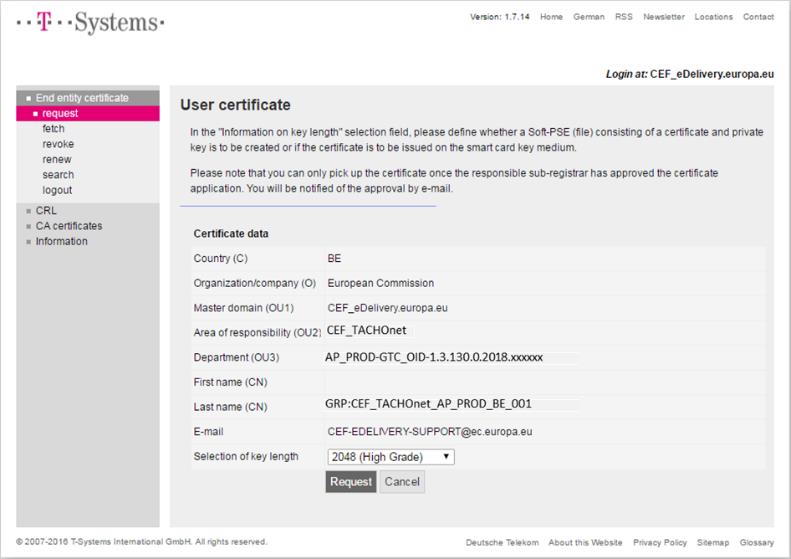
Task: Open the Privacy Policy footer link
Action: pos(659,542)
